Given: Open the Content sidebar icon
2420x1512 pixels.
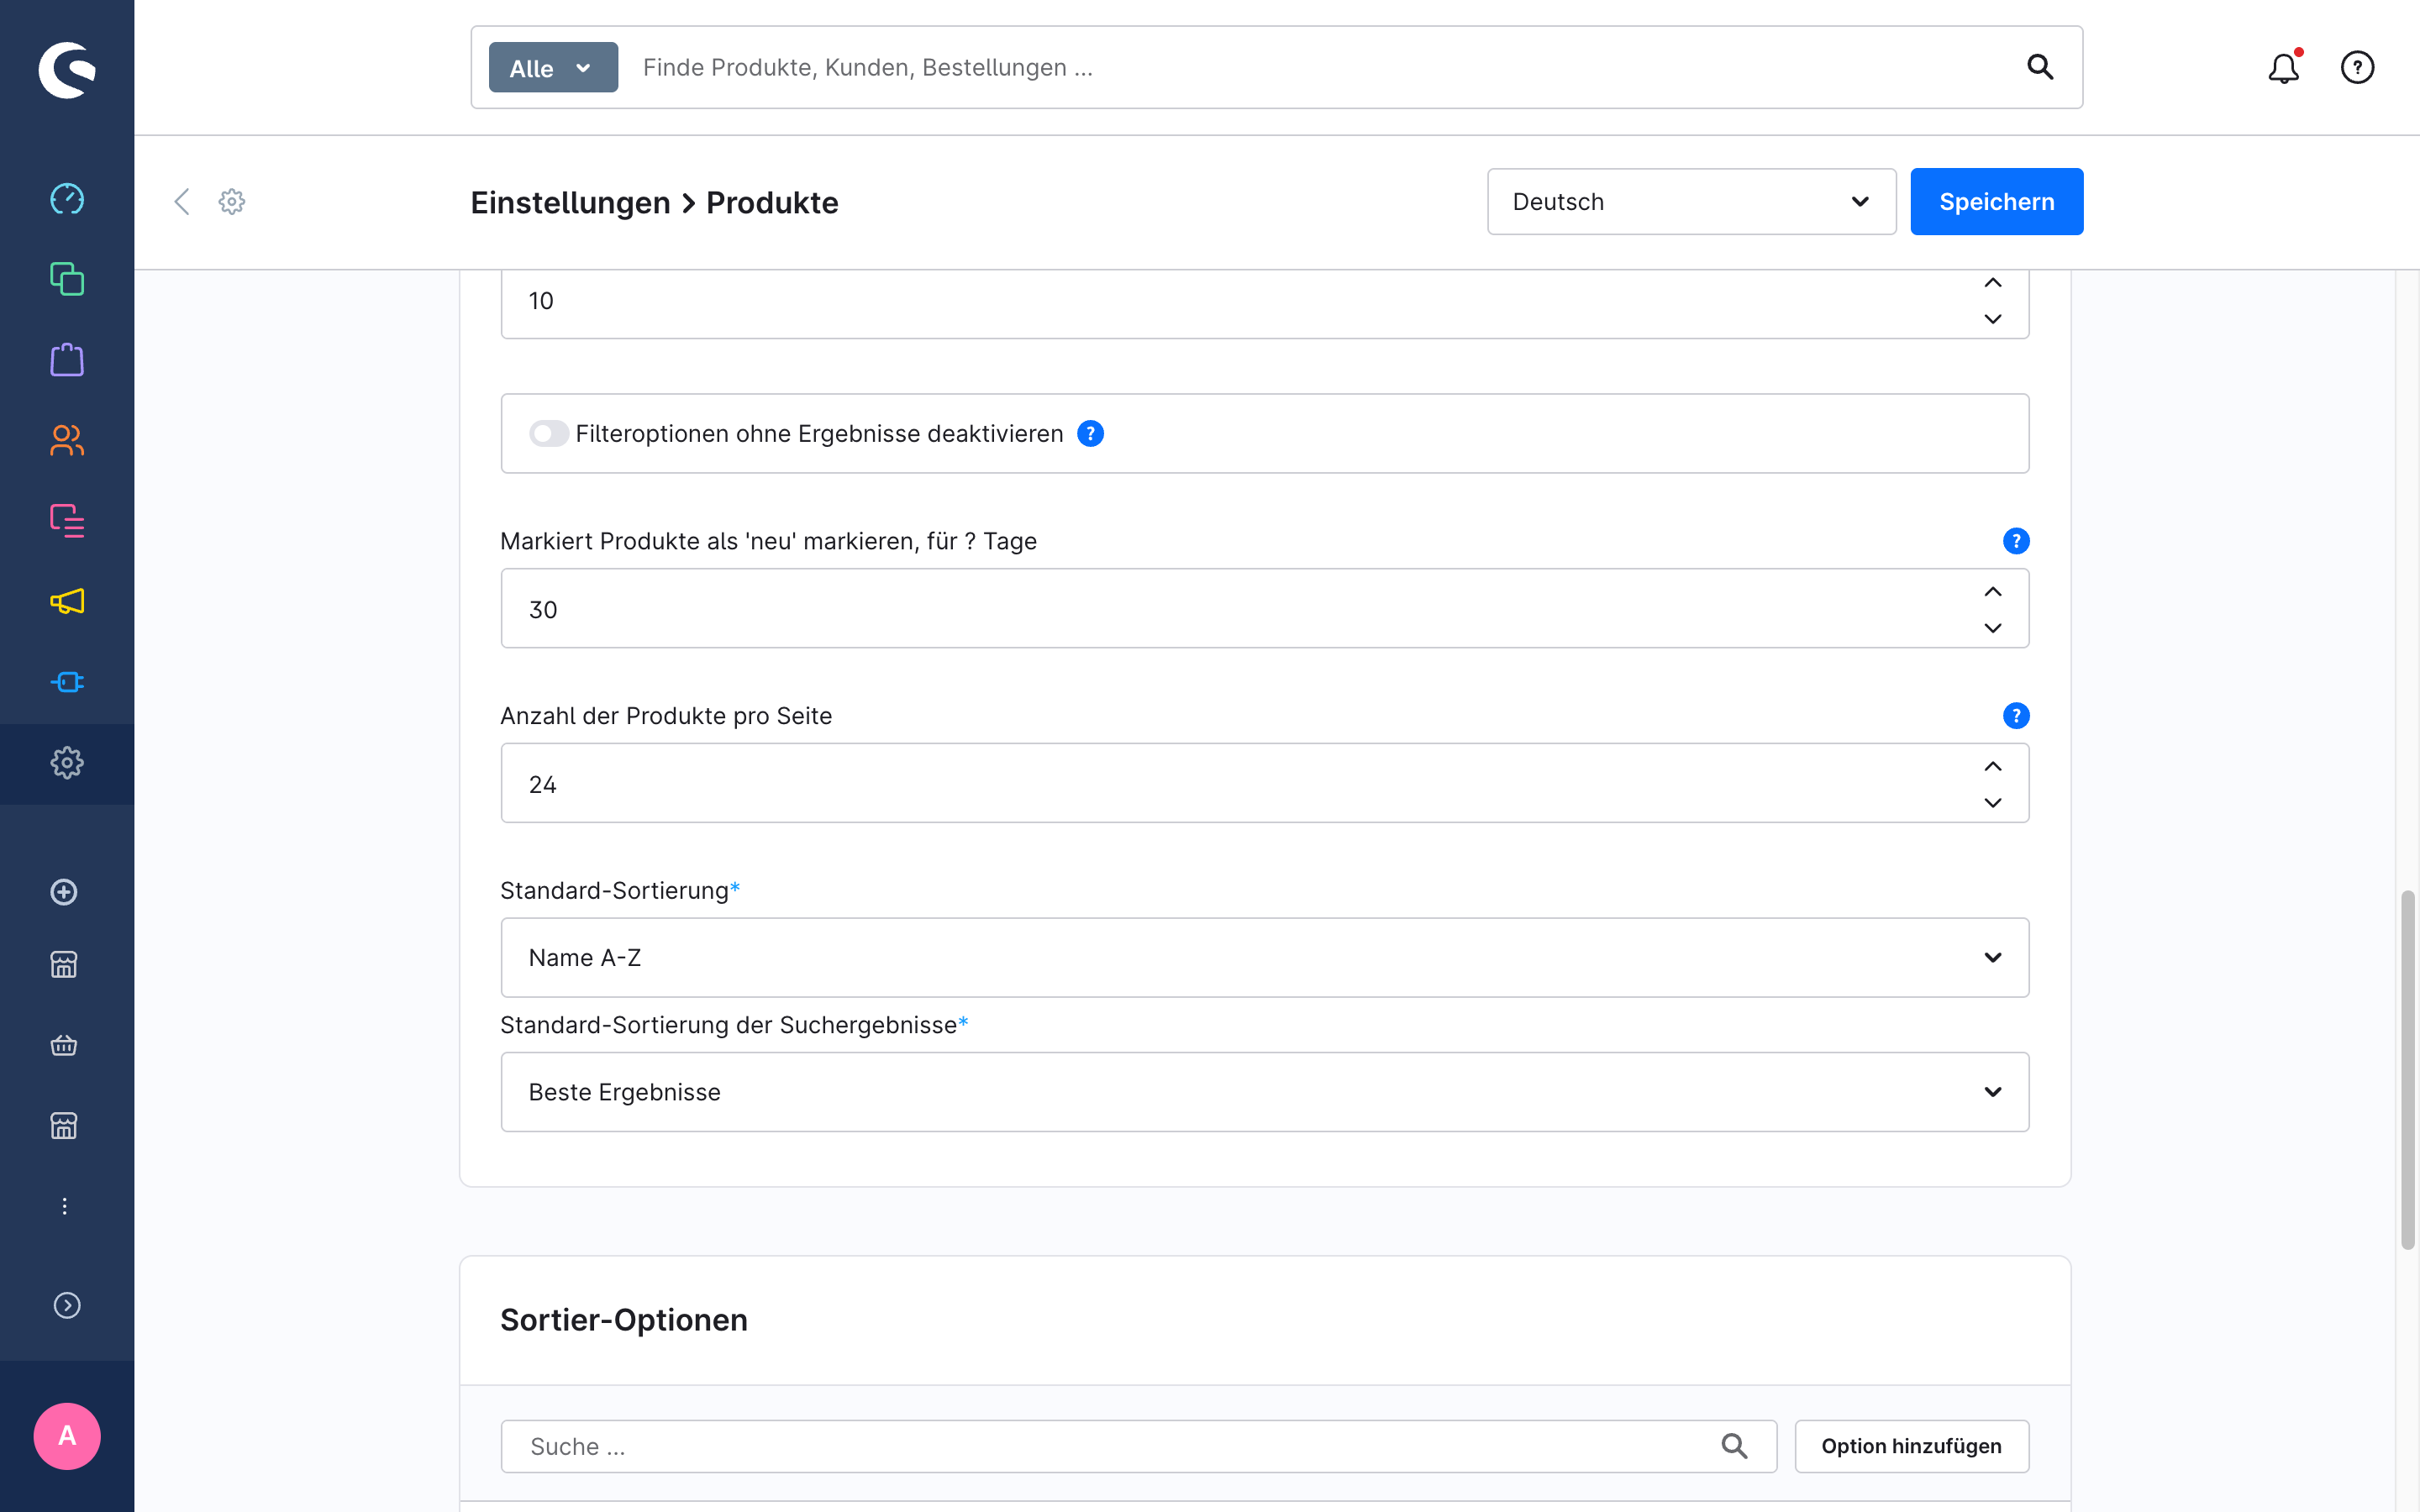Looking at the screenshot, I should click(67, 521).
